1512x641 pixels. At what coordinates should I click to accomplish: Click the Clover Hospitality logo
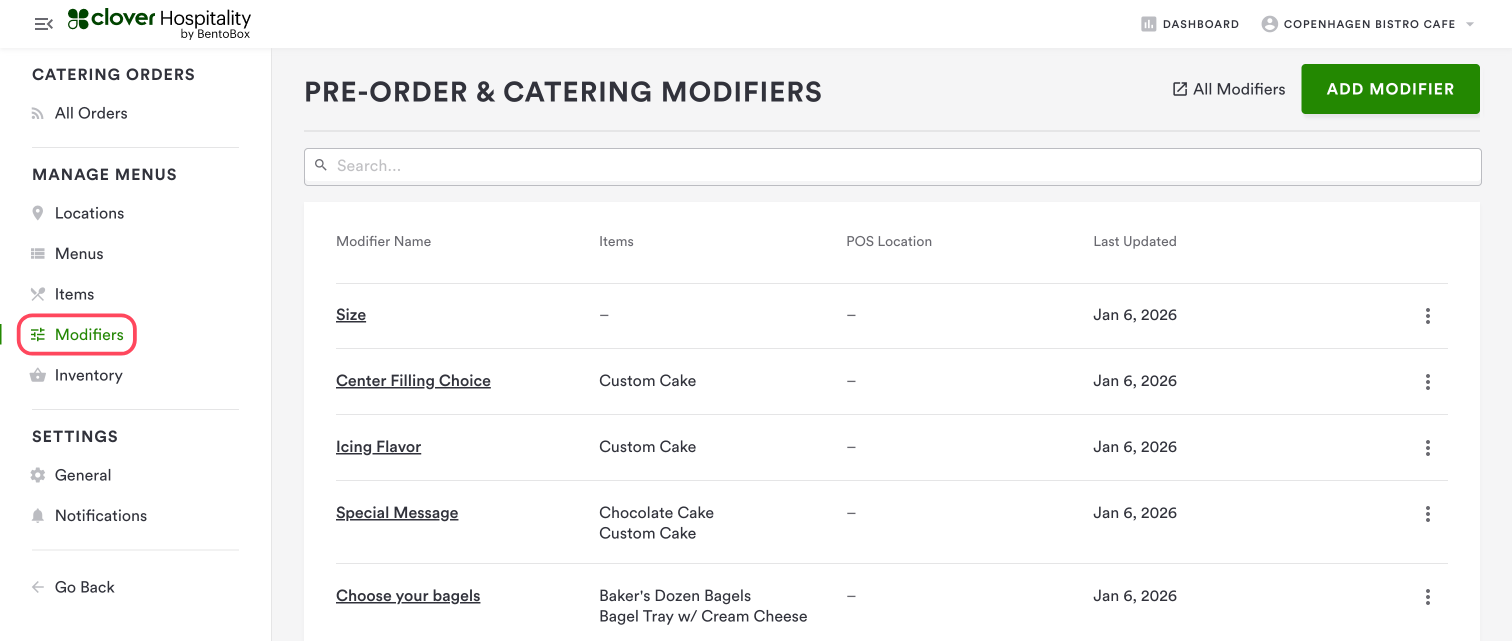pyautogui.click(x=160, y=23)
